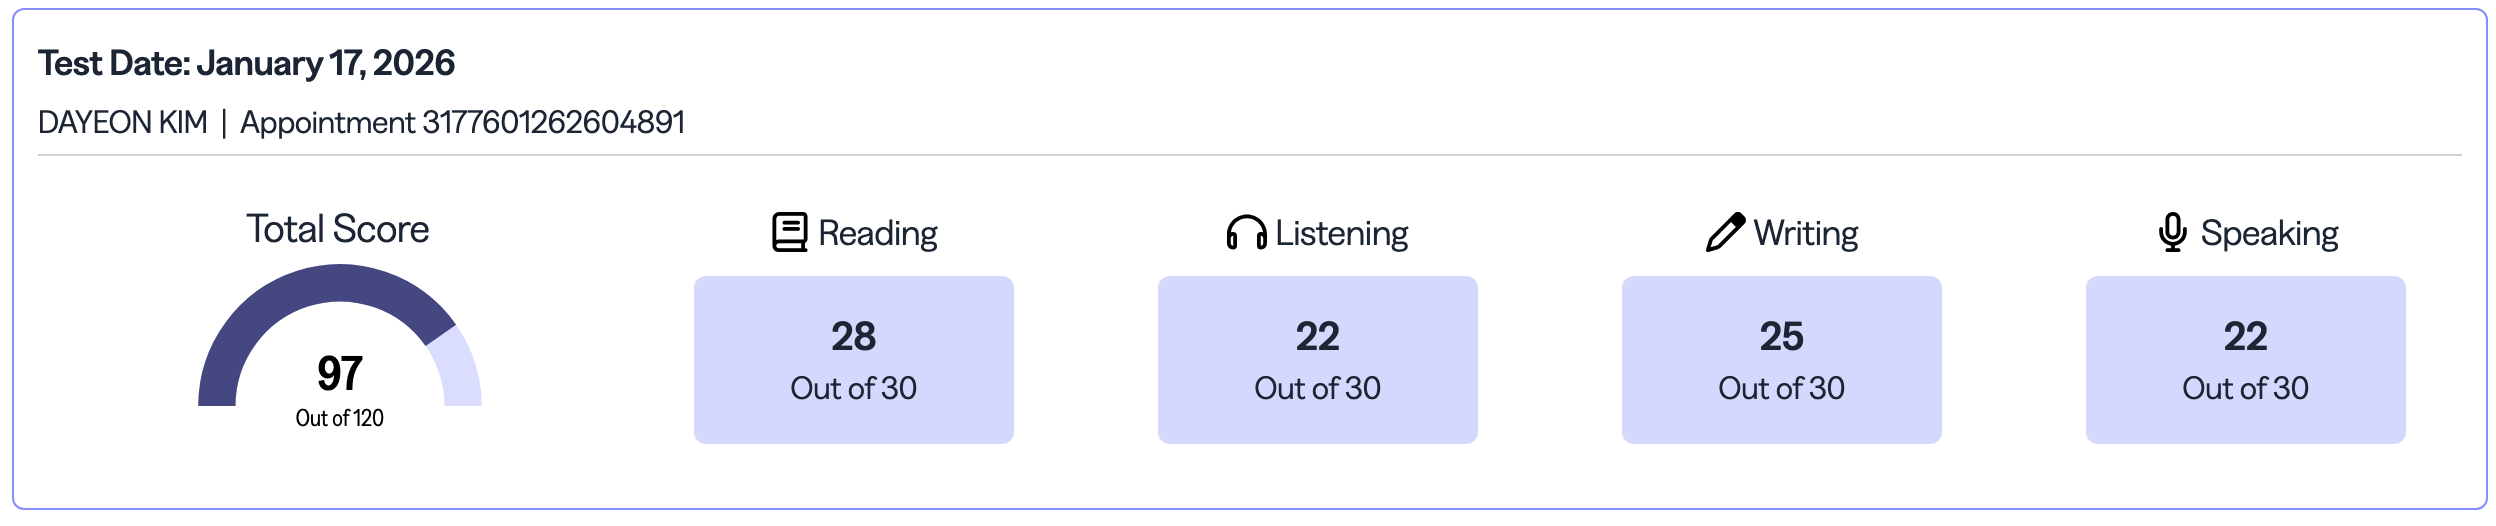Click the Listening section label
Image resolution: width=2496 pixels, height=526 pixels.
coord(1341,234)
